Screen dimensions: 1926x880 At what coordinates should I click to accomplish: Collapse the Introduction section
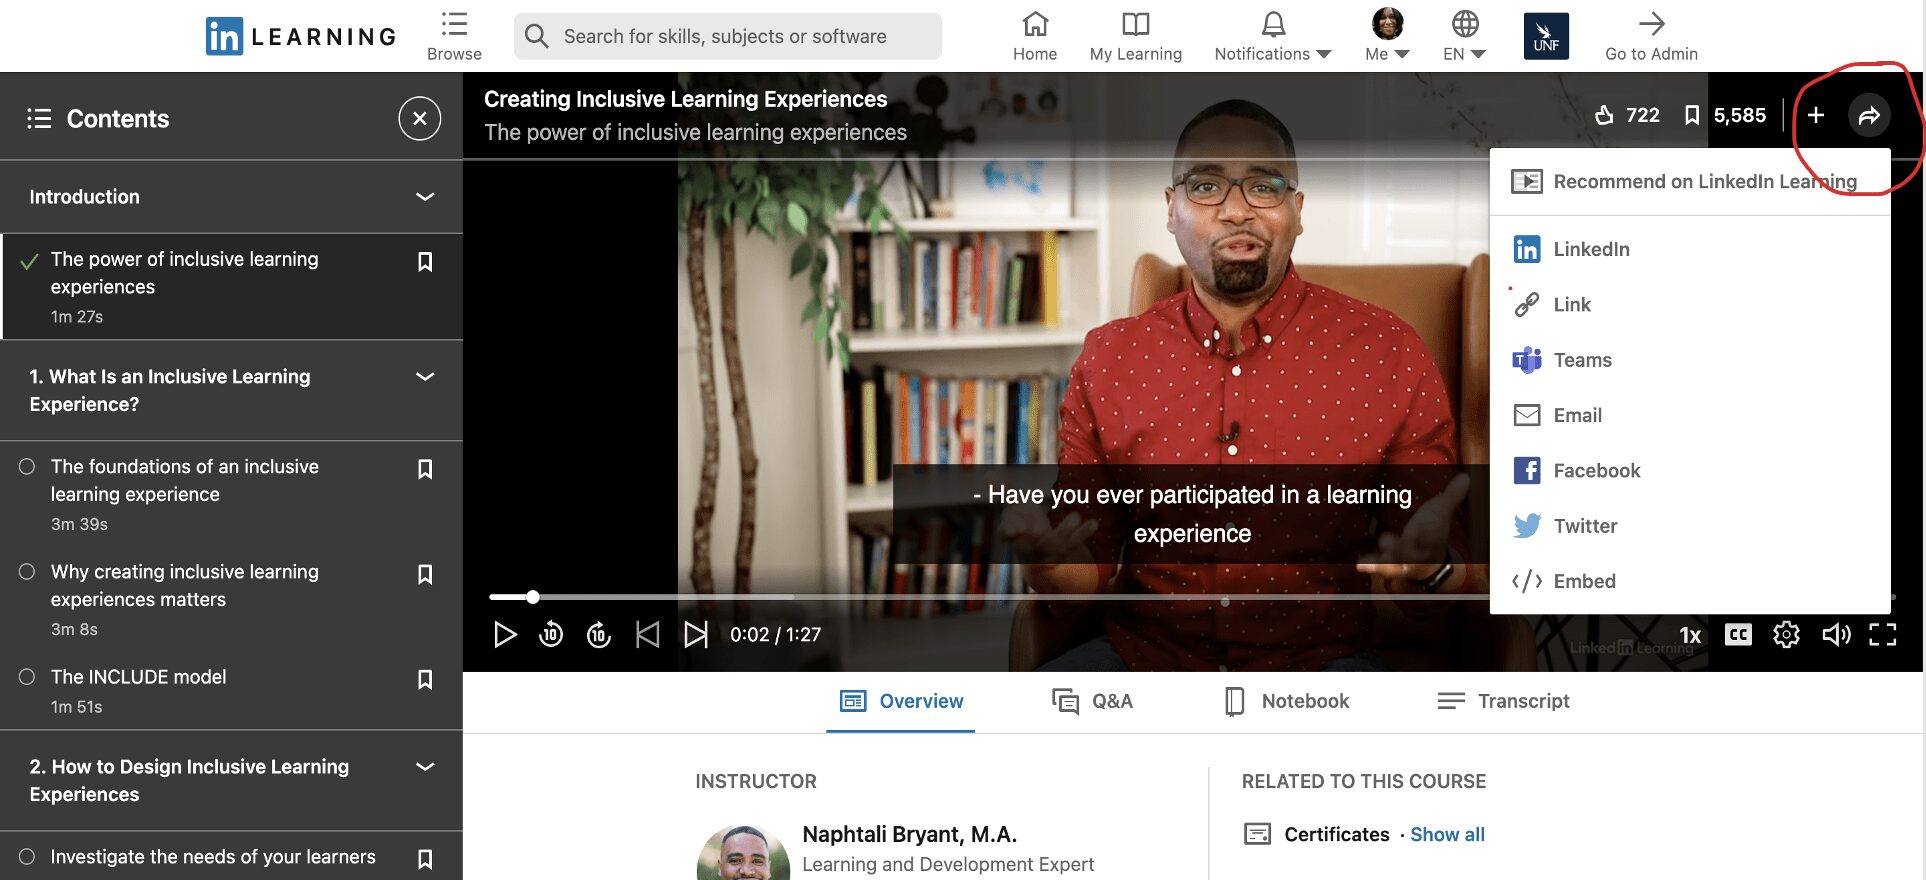tap(425, 197)
